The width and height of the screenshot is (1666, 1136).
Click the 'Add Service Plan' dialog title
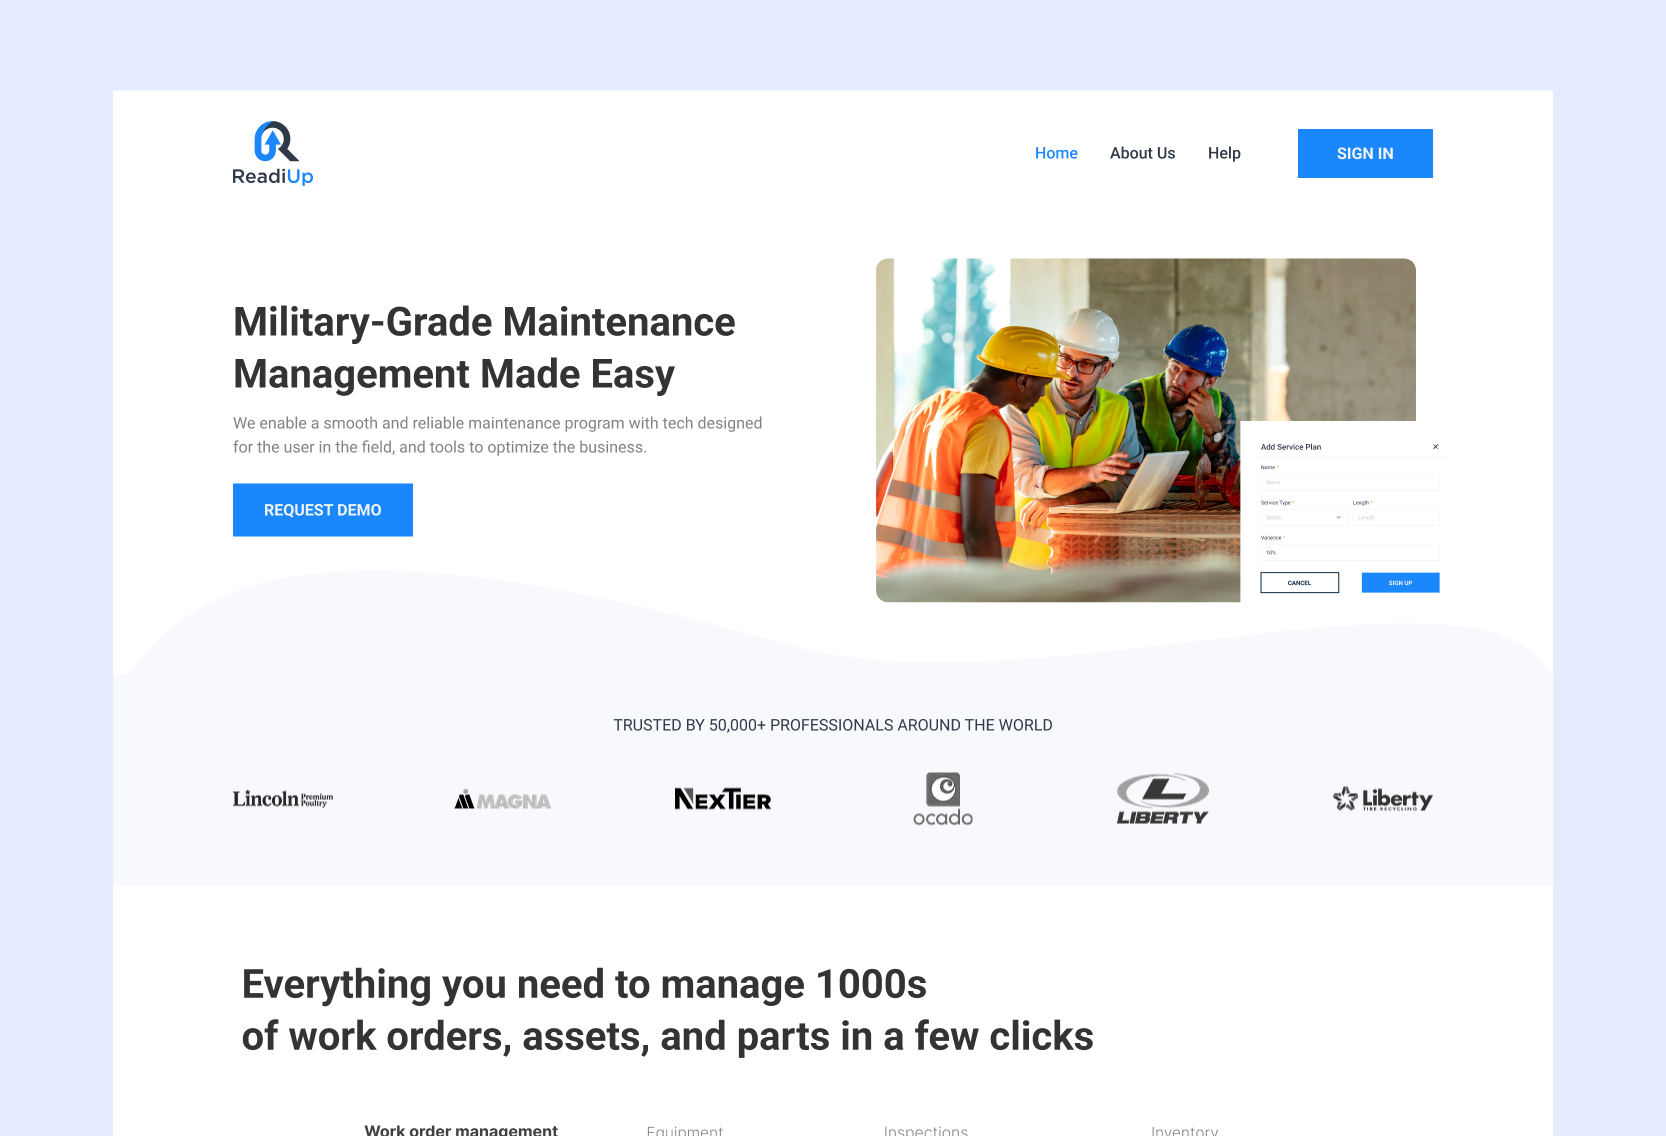click(1291, 447)
